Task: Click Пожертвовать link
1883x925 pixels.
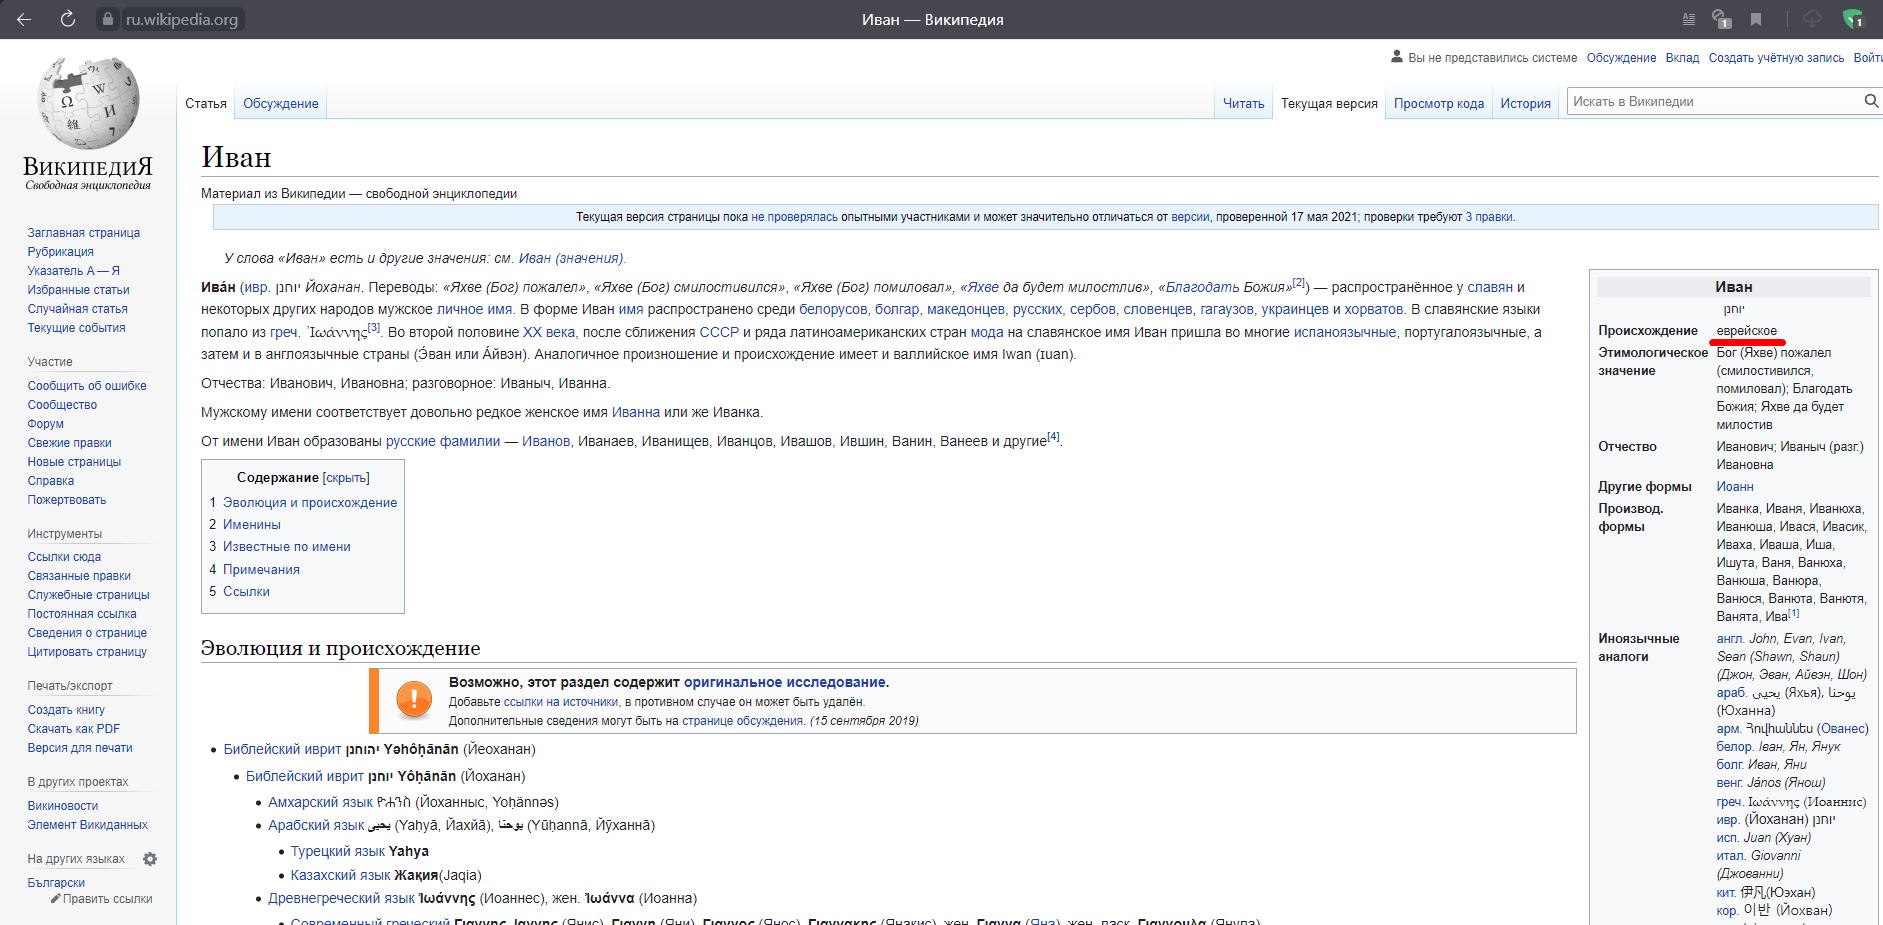Action: click(67, 500)
